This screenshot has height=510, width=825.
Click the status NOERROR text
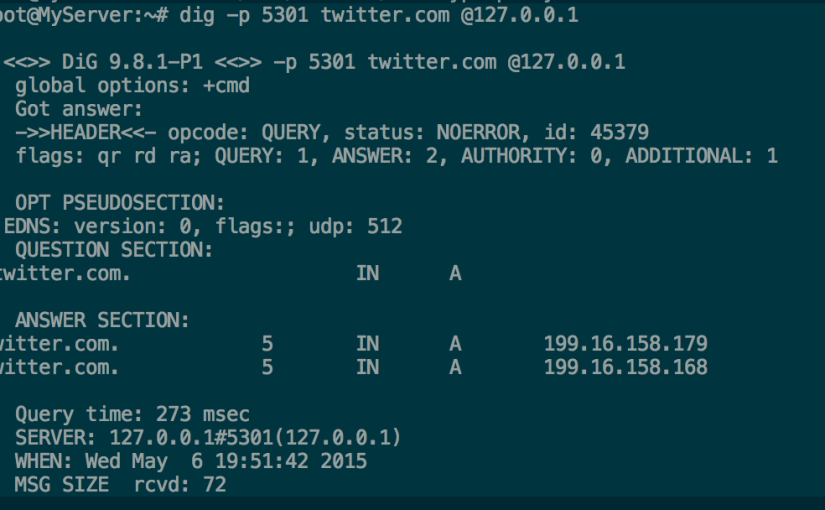pyautogui.click(x=437, y=133)
